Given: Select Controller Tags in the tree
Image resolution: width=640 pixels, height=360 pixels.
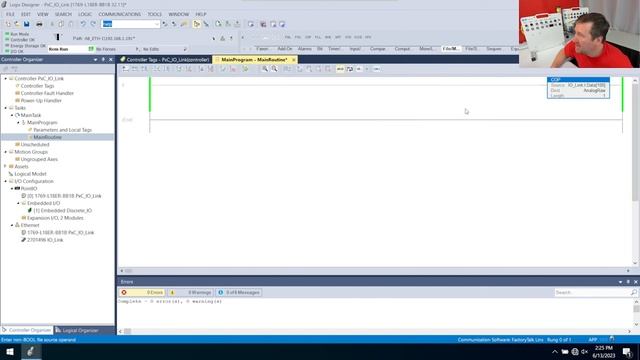Looking at the screenshot, I should pyautogui.click(x=37, y=86).
